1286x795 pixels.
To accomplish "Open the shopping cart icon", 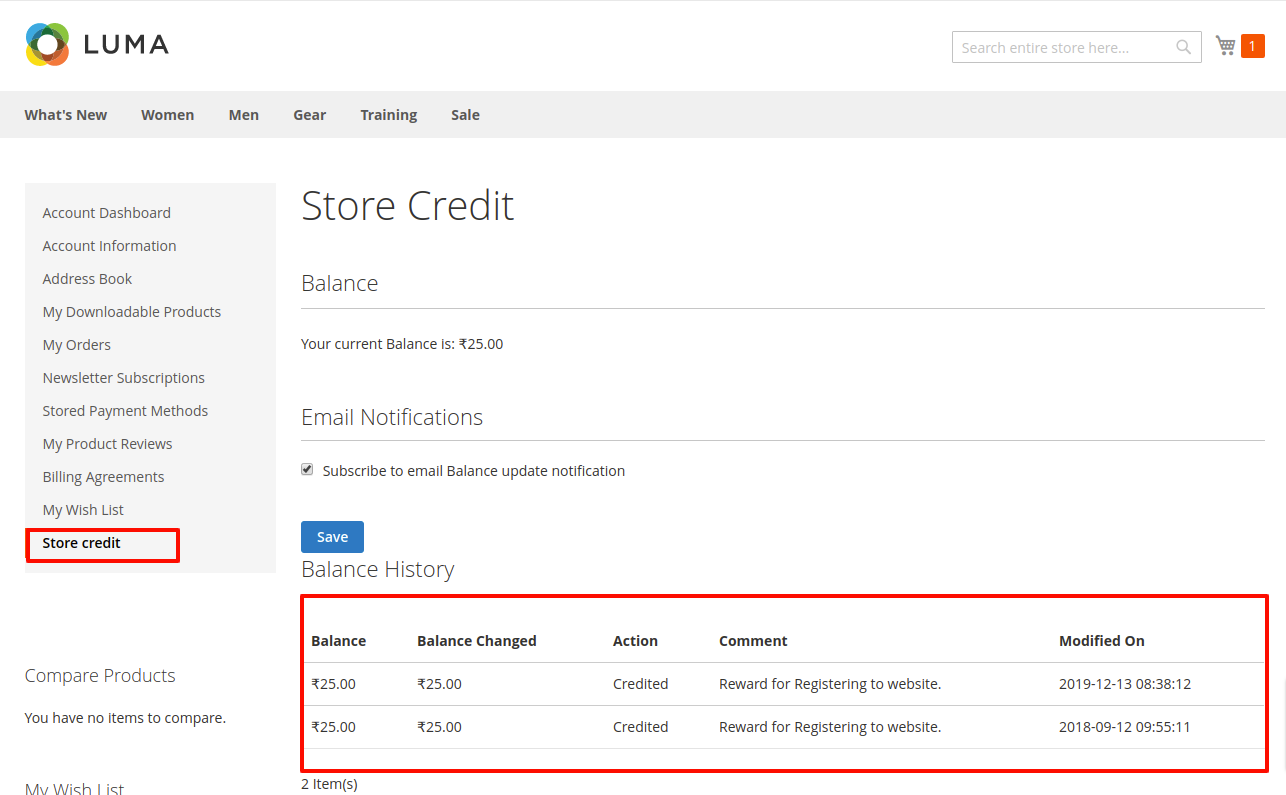I will [x=1225, y=46].
